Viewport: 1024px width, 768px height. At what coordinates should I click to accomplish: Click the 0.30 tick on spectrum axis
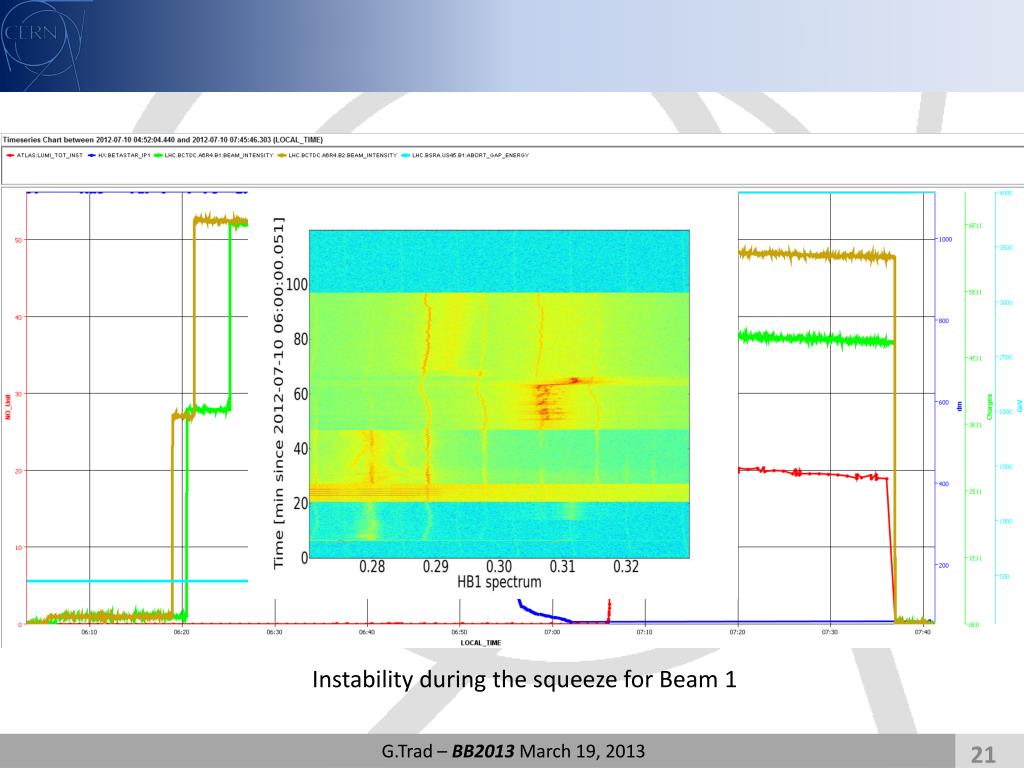click(499, 566)
